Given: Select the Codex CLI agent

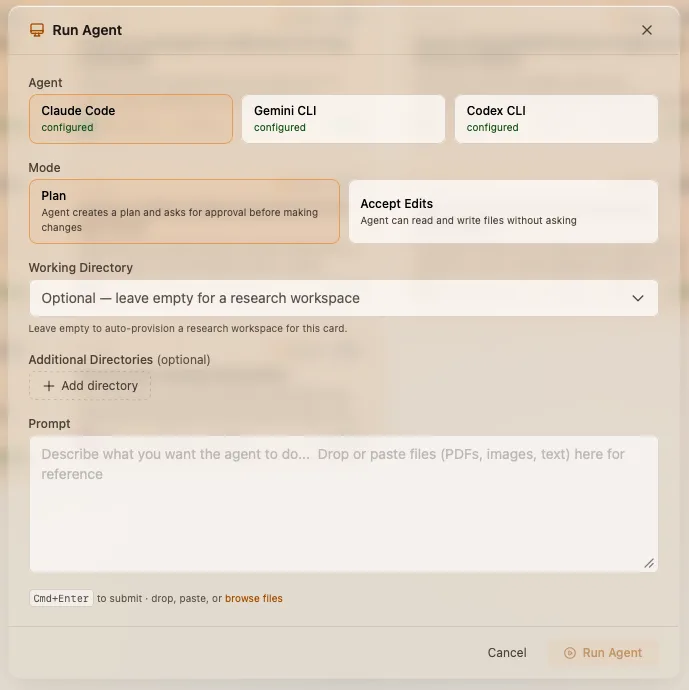Looking at the screenshot, I should [x=556, y=119].
